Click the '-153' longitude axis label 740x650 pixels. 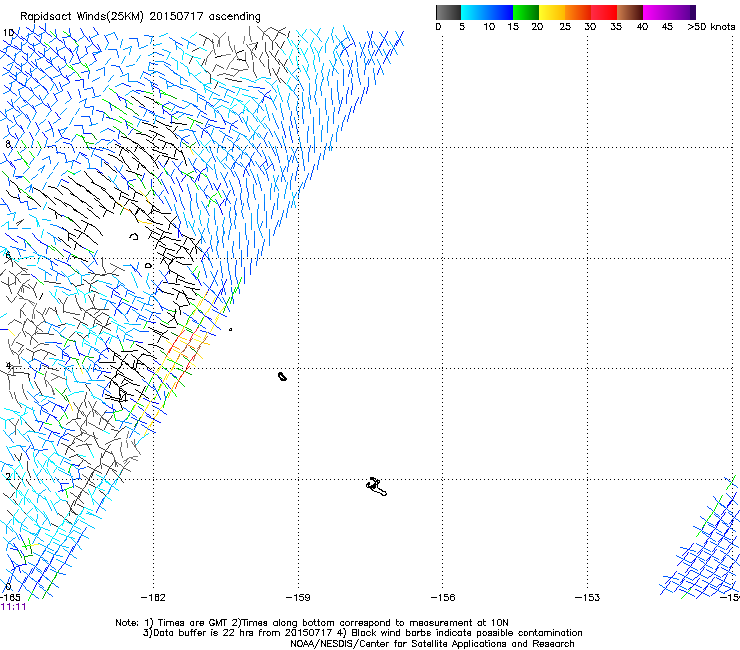pyautogui.click(x=588, y=598)
